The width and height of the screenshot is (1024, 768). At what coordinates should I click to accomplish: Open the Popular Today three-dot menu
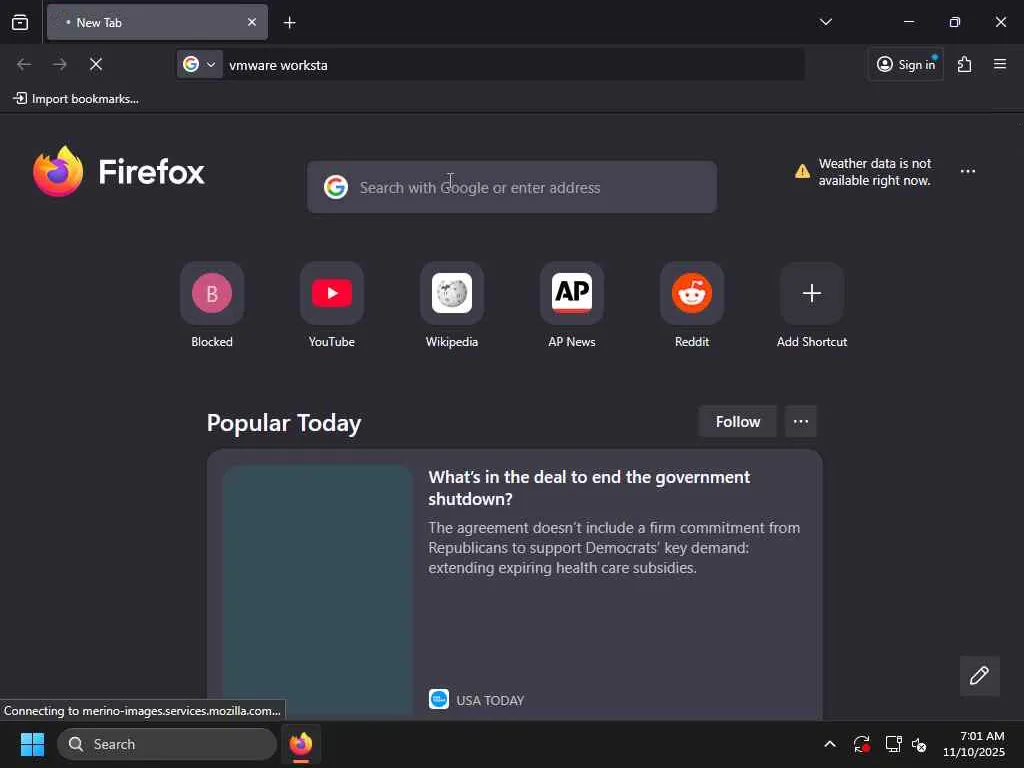coord(801,422)
